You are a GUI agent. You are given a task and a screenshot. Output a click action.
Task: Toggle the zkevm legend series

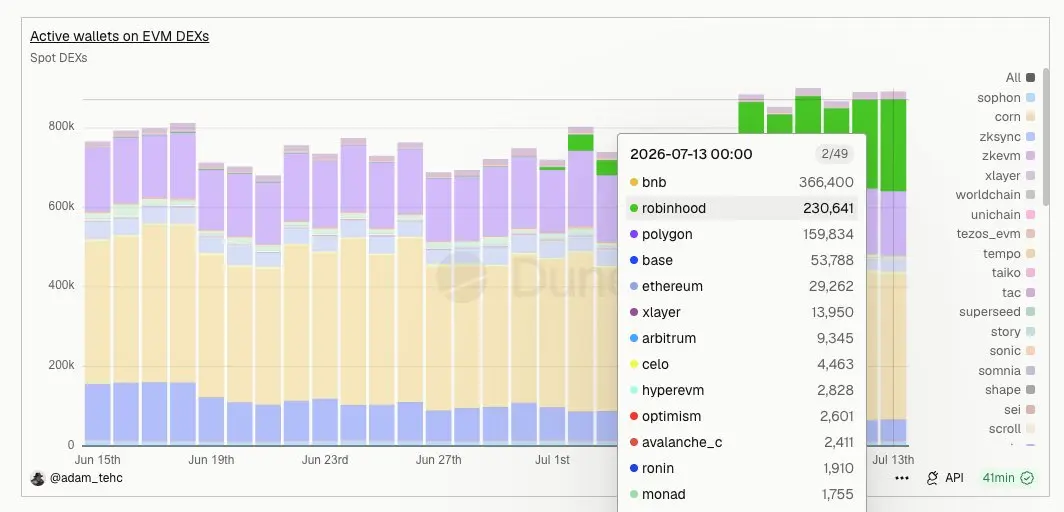(x=1008, y=156)
